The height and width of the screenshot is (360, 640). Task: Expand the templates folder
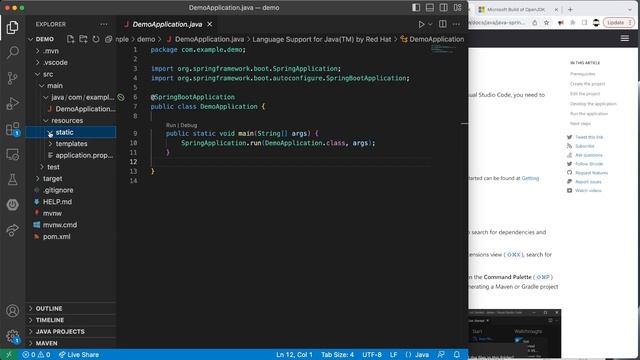pyautogui.click(x=71, y=144)
